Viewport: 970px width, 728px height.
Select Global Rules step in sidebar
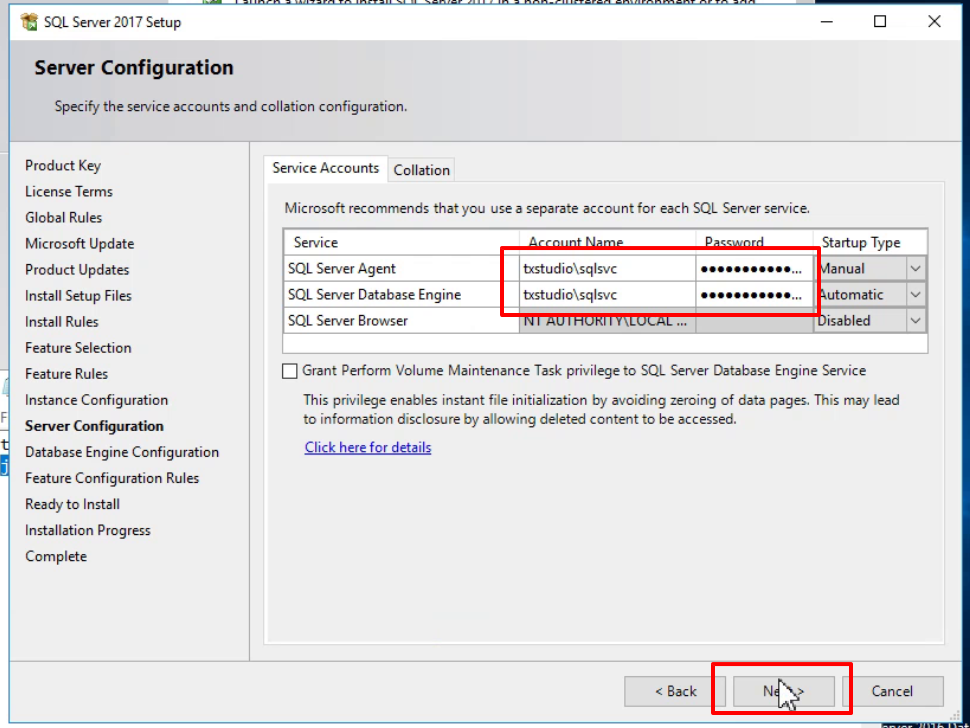pyautogui.click(x=63, y=218)
